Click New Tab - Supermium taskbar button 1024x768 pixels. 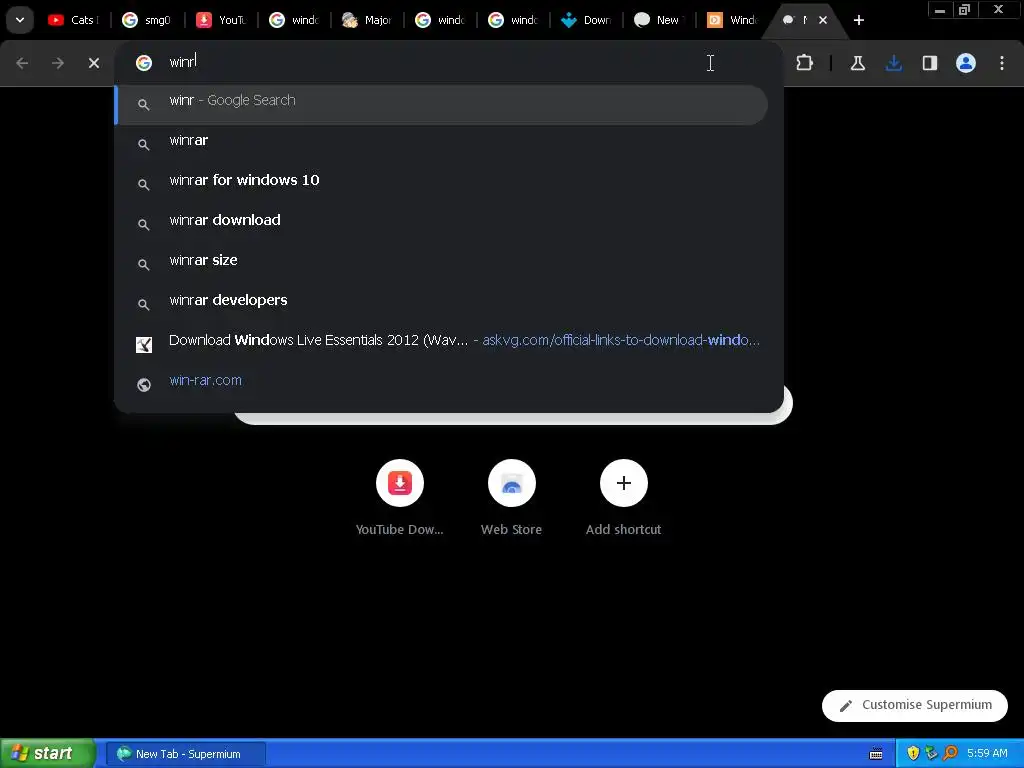pos(185,754)
